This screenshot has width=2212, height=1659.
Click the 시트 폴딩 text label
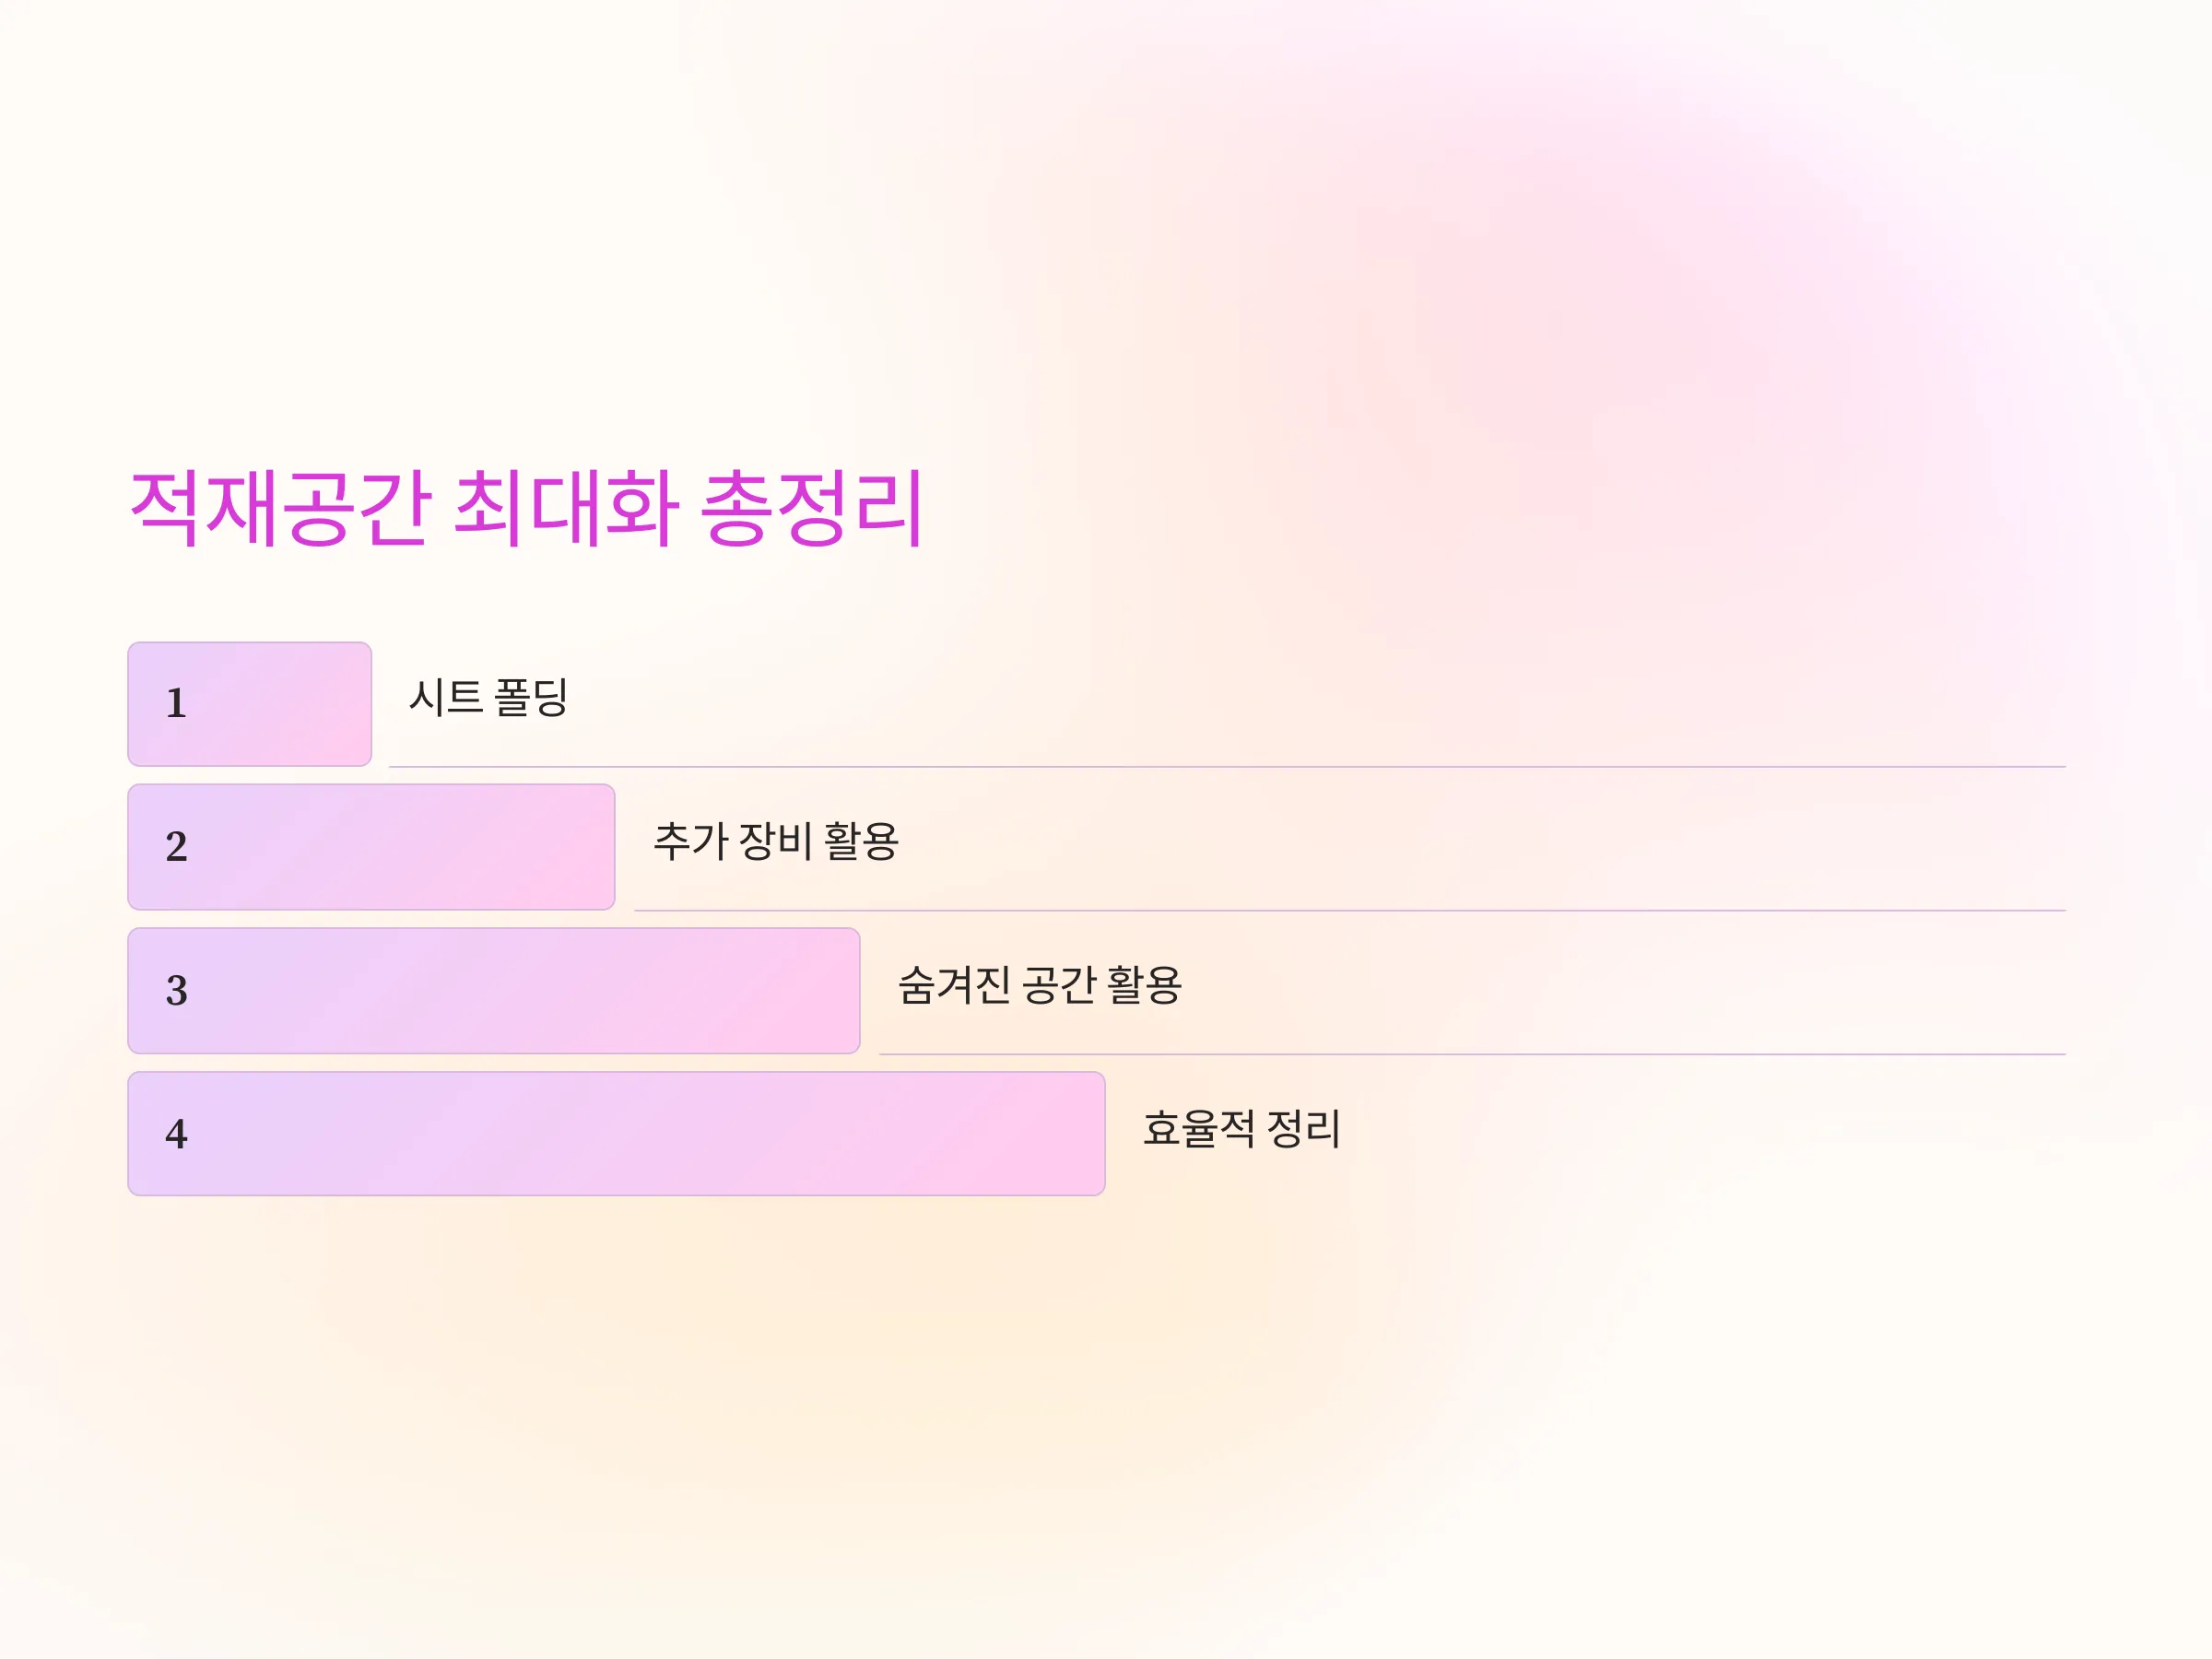coord(489,698)
